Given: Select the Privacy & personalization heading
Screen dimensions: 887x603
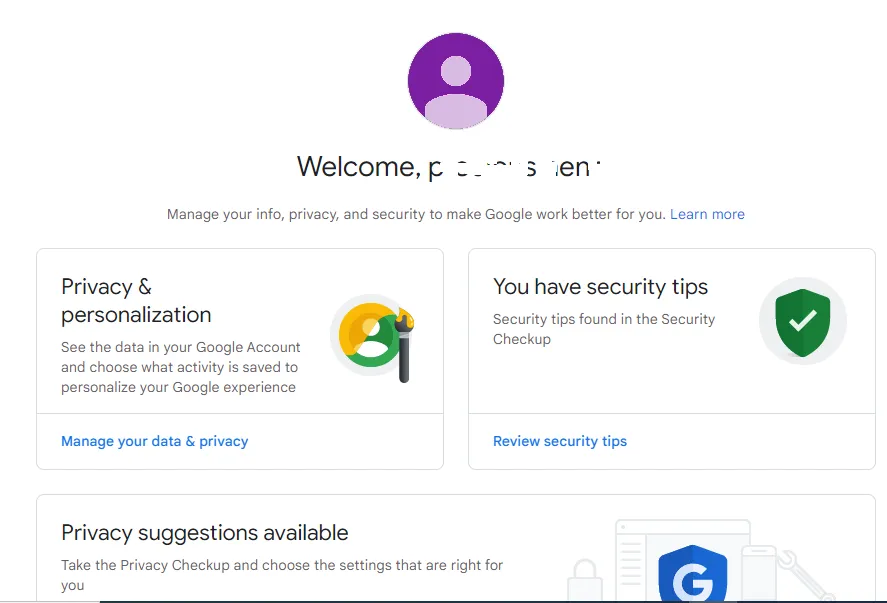Looking at the screenshot, I should click(136, 300).
